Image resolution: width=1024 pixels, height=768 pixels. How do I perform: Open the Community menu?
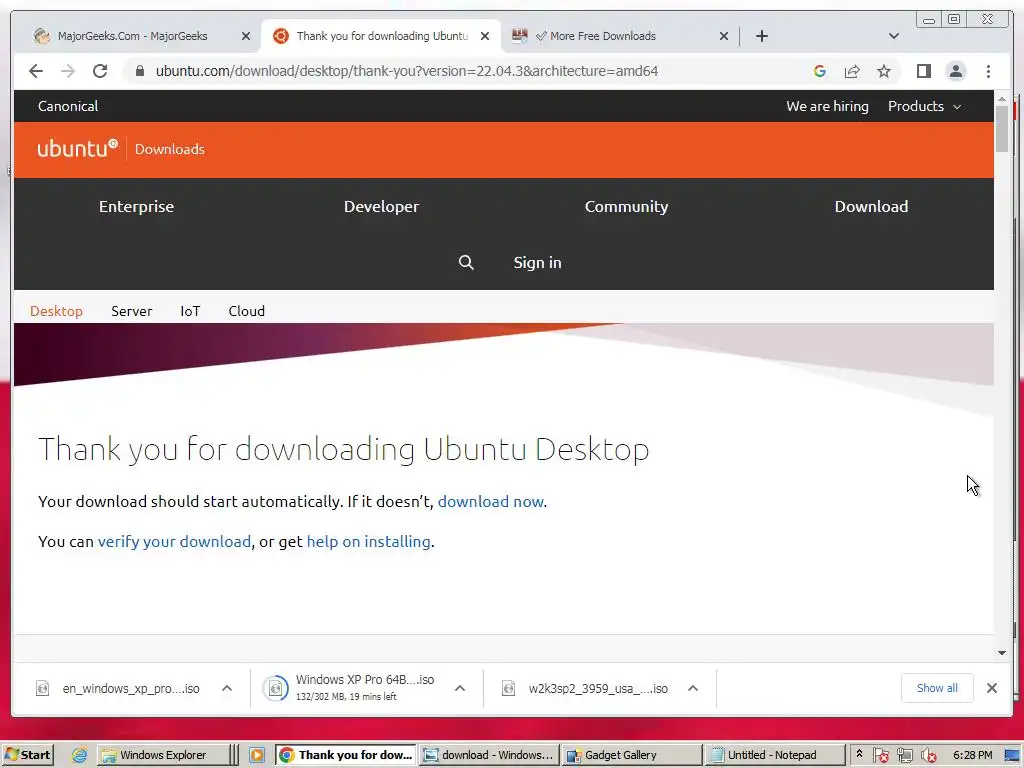pos(626,206)
